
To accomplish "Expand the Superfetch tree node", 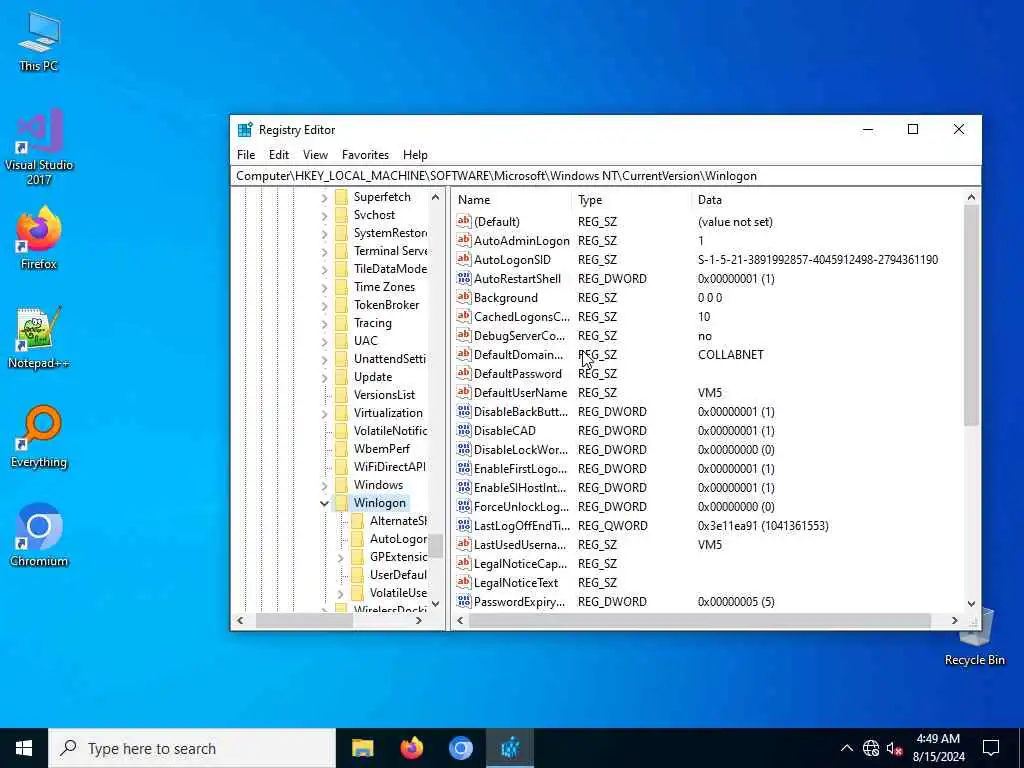I will pyautogui.click(x=324, y=197).
